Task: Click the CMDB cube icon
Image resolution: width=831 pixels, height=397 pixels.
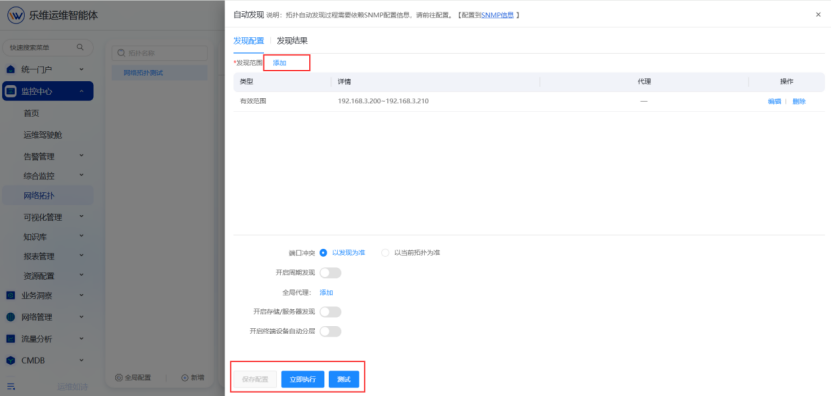Action: click(11, 360)
